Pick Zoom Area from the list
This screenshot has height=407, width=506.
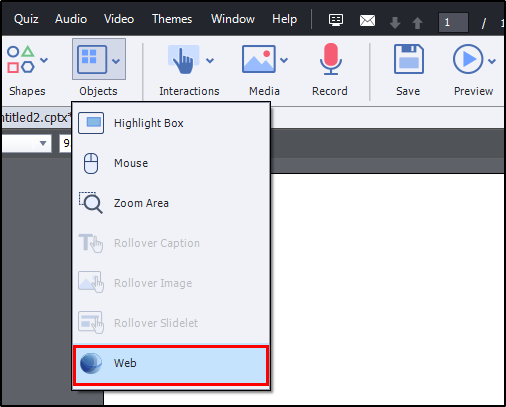[x=171, y=203]
